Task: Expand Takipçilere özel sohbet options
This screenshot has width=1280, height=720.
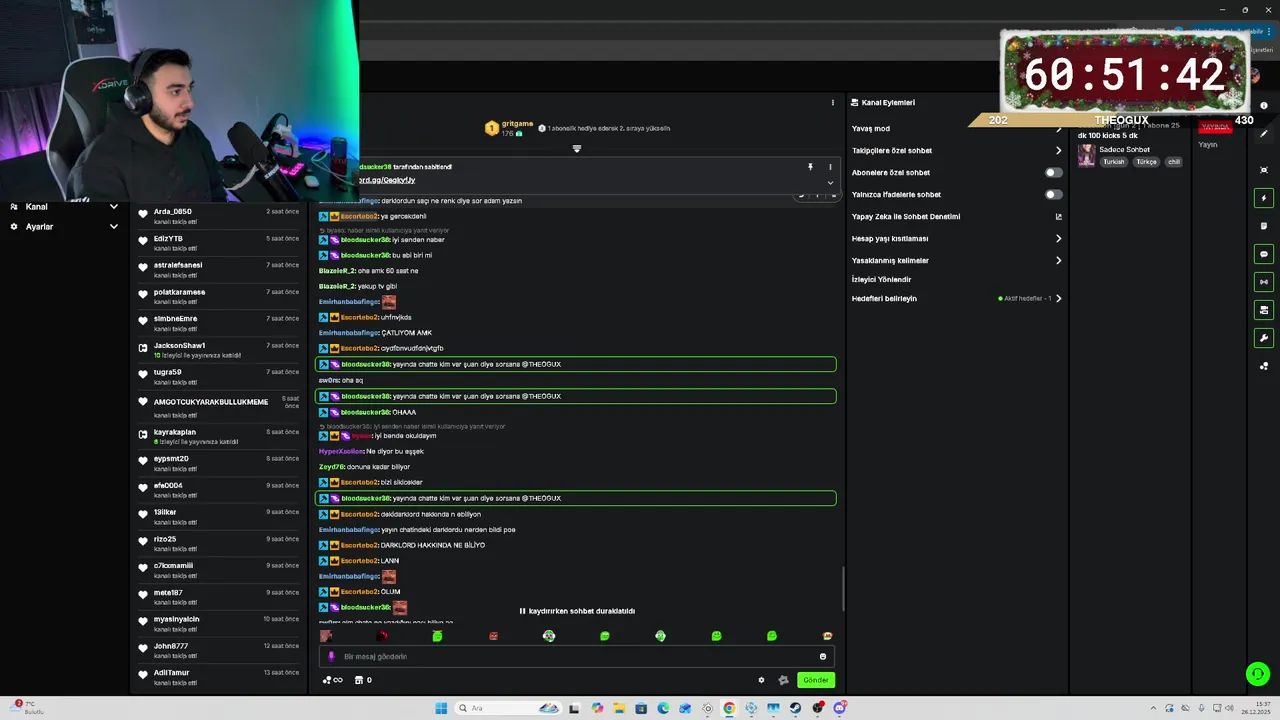Action: tap(1058, 150)
